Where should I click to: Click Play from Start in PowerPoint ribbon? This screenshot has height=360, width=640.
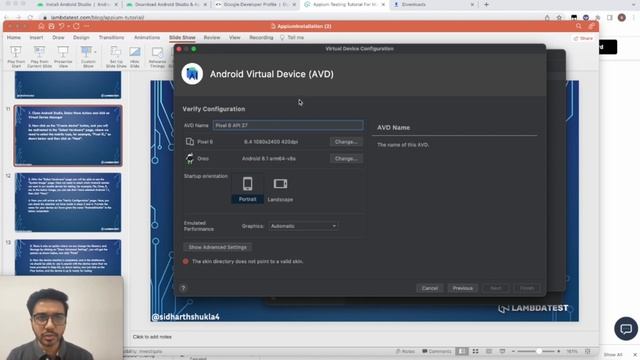(16, 57)
